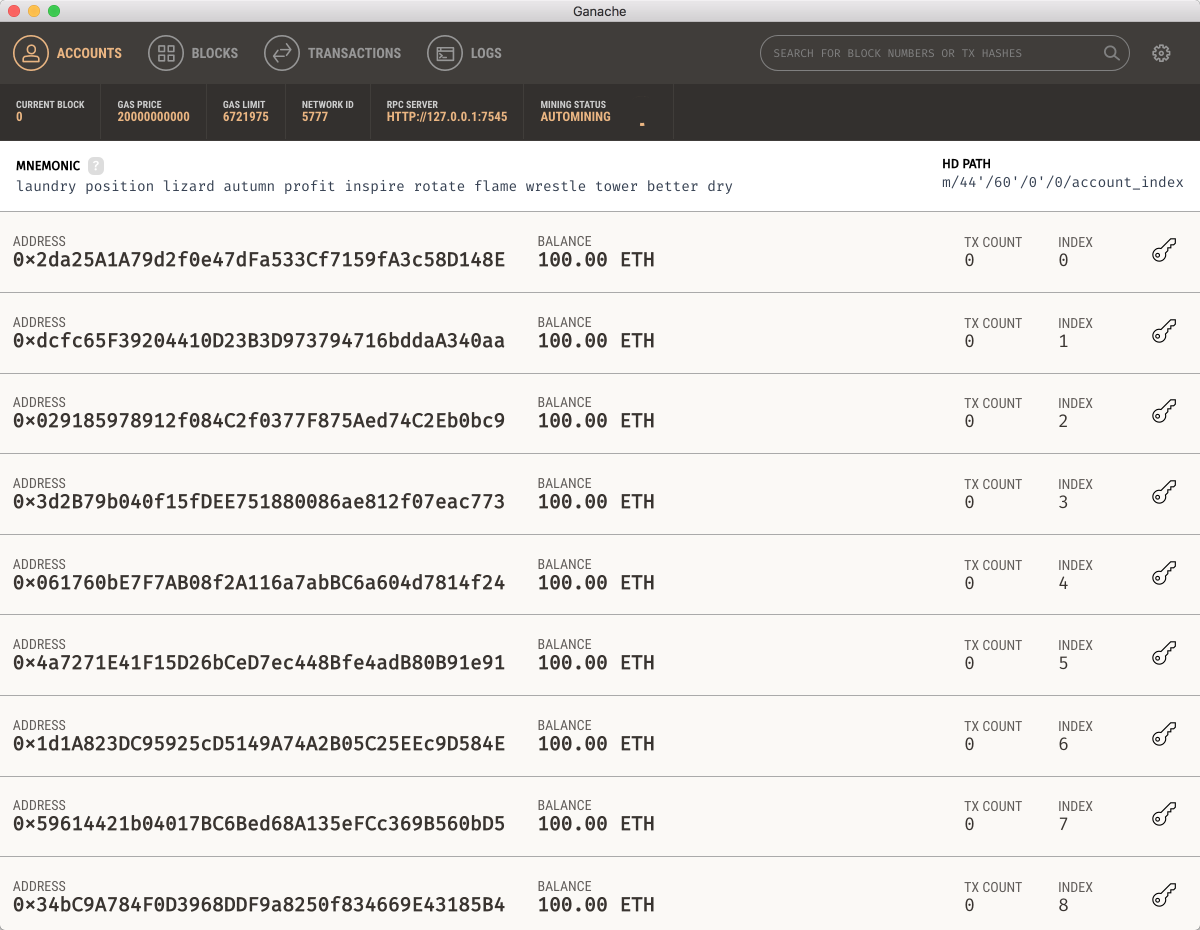Click the AUTOMINING mining status
Image resolution: width=1200 pixels, height=930 pixels.
(x=575, y=117)
